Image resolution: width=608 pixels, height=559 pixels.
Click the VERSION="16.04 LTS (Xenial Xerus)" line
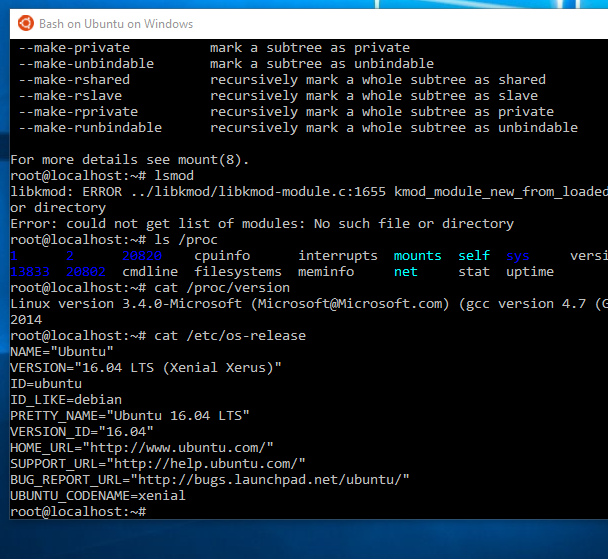pos(146,367)
